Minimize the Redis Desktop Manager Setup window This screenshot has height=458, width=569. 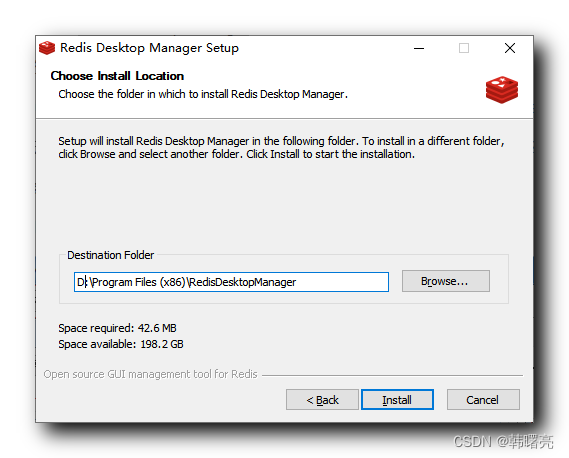(x=419, y=48)
